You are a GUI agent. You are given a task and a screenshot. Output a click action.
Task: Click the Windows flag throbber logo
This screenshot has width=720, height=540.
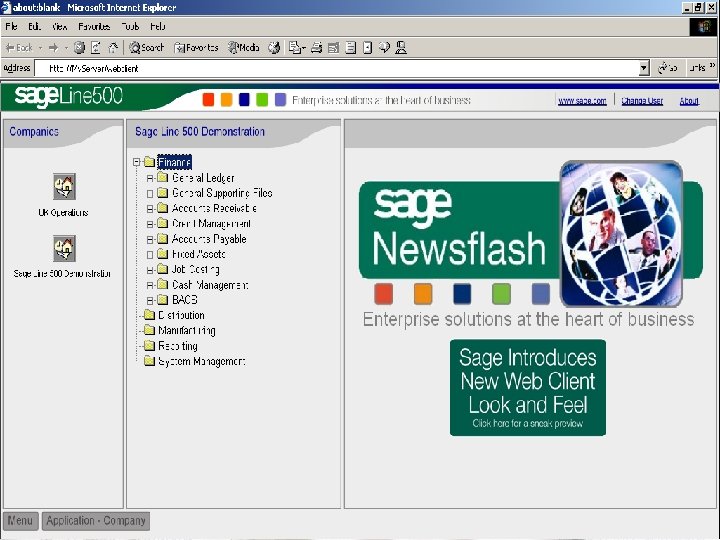pyautogui.click(x=703, y=27)
